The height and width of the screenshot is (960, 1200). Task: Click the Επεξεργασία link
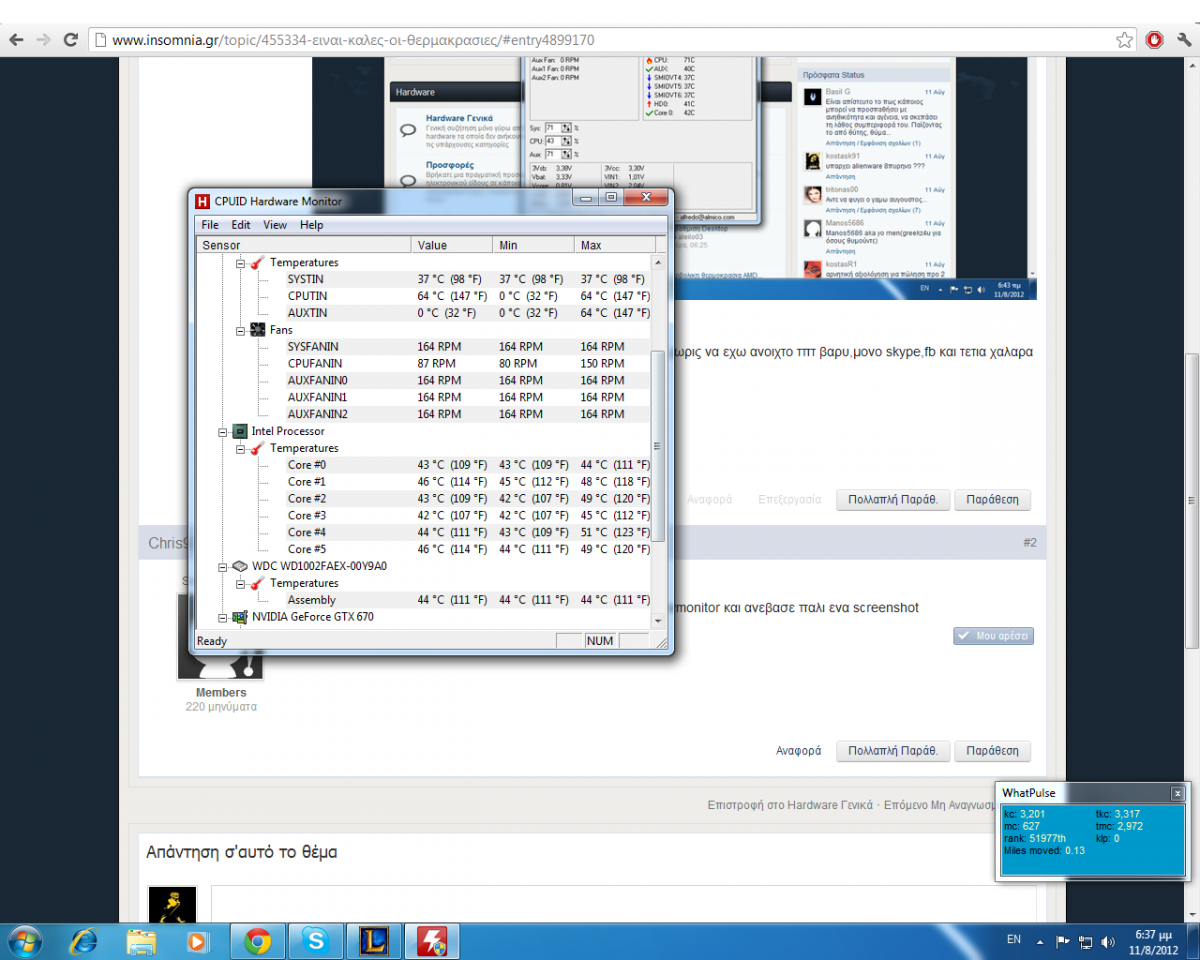coord(790,499)
